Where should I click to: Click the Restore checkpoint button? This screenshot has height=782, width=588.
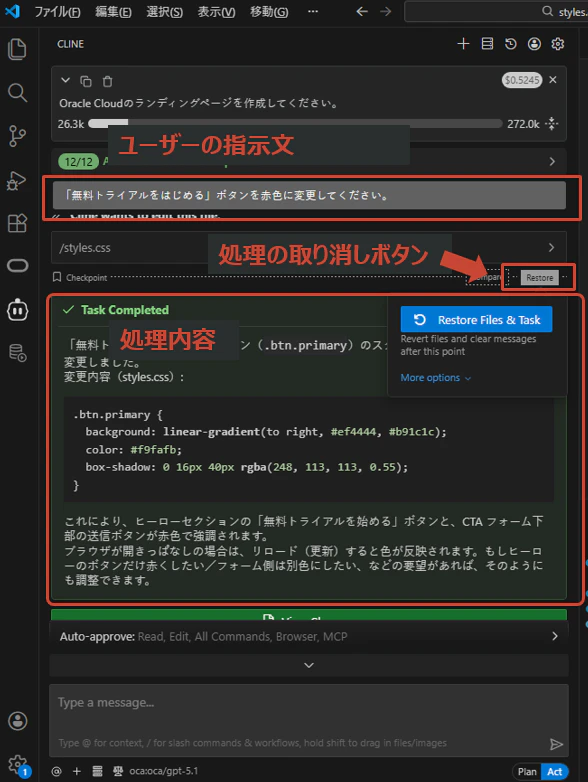(x=539, y=277)
